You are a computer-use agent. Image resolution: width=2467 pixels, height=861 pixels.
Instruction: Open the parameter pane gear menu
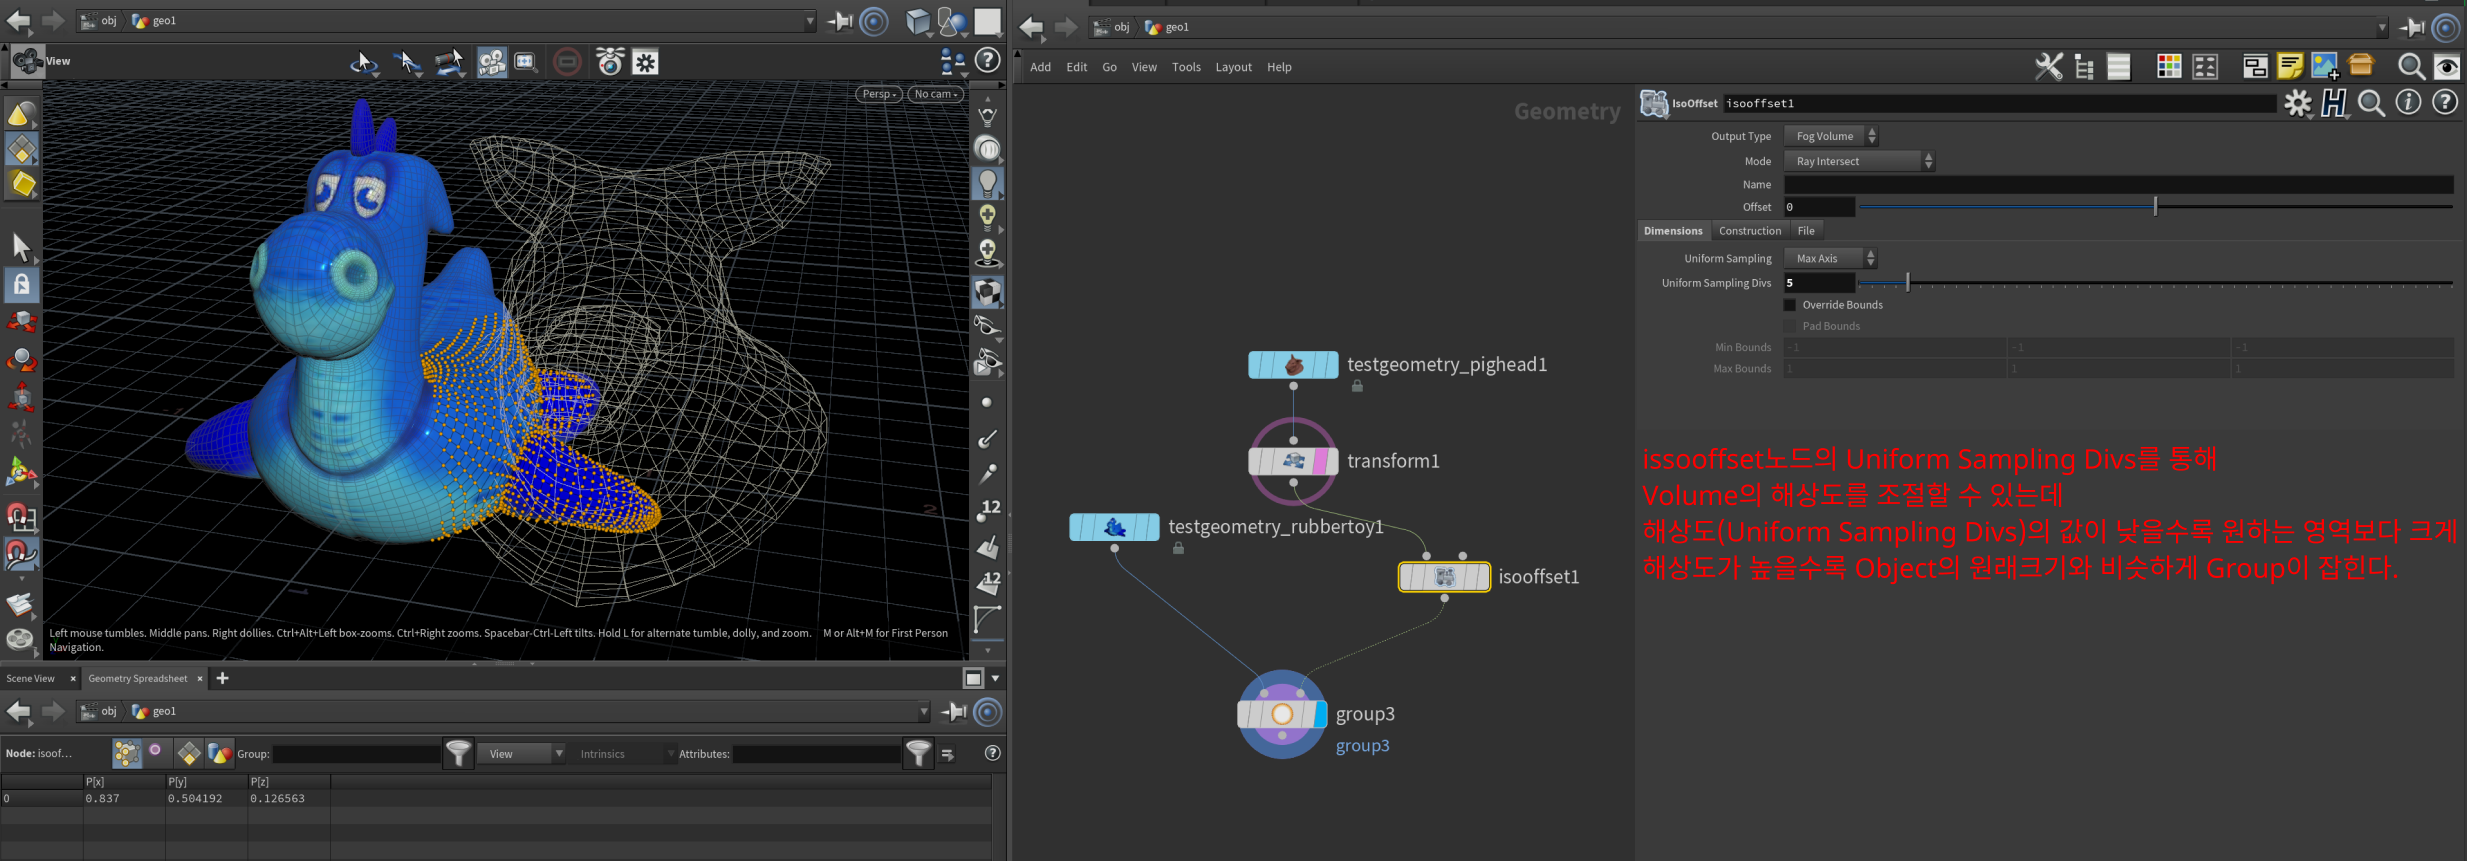(x=2298, y=103)
